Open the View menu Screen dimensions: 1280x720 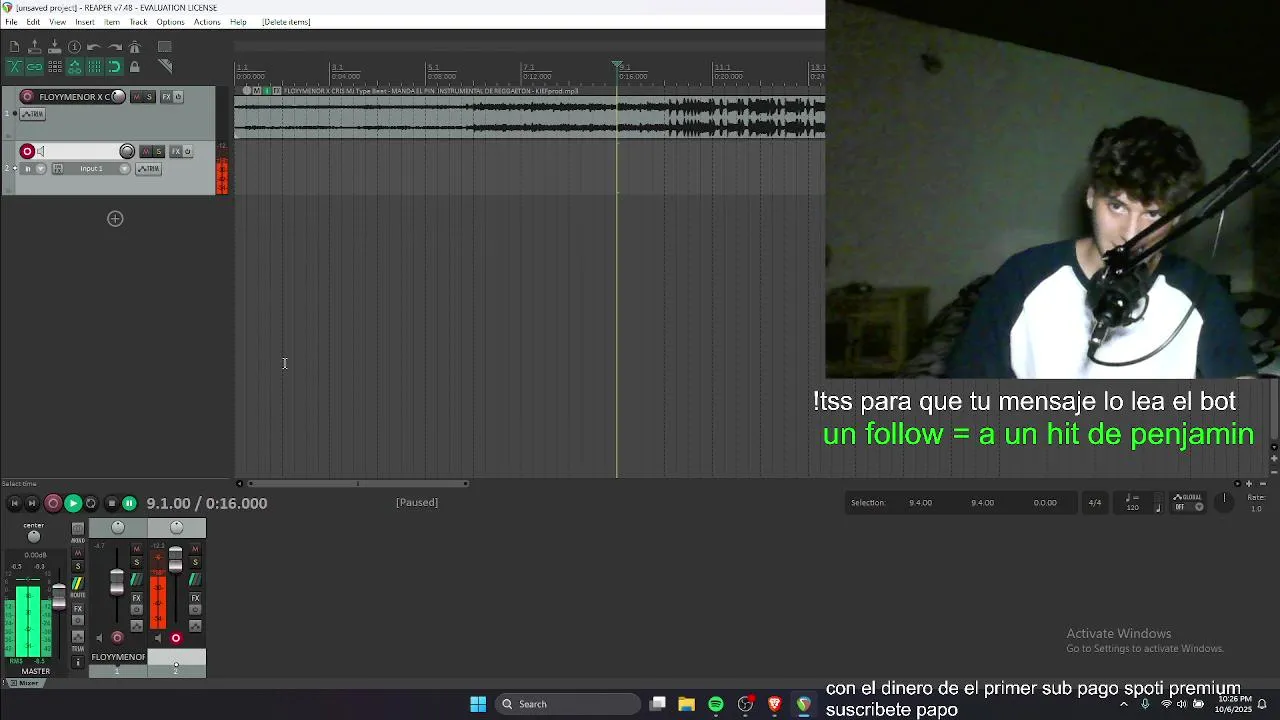click(58, 22)
